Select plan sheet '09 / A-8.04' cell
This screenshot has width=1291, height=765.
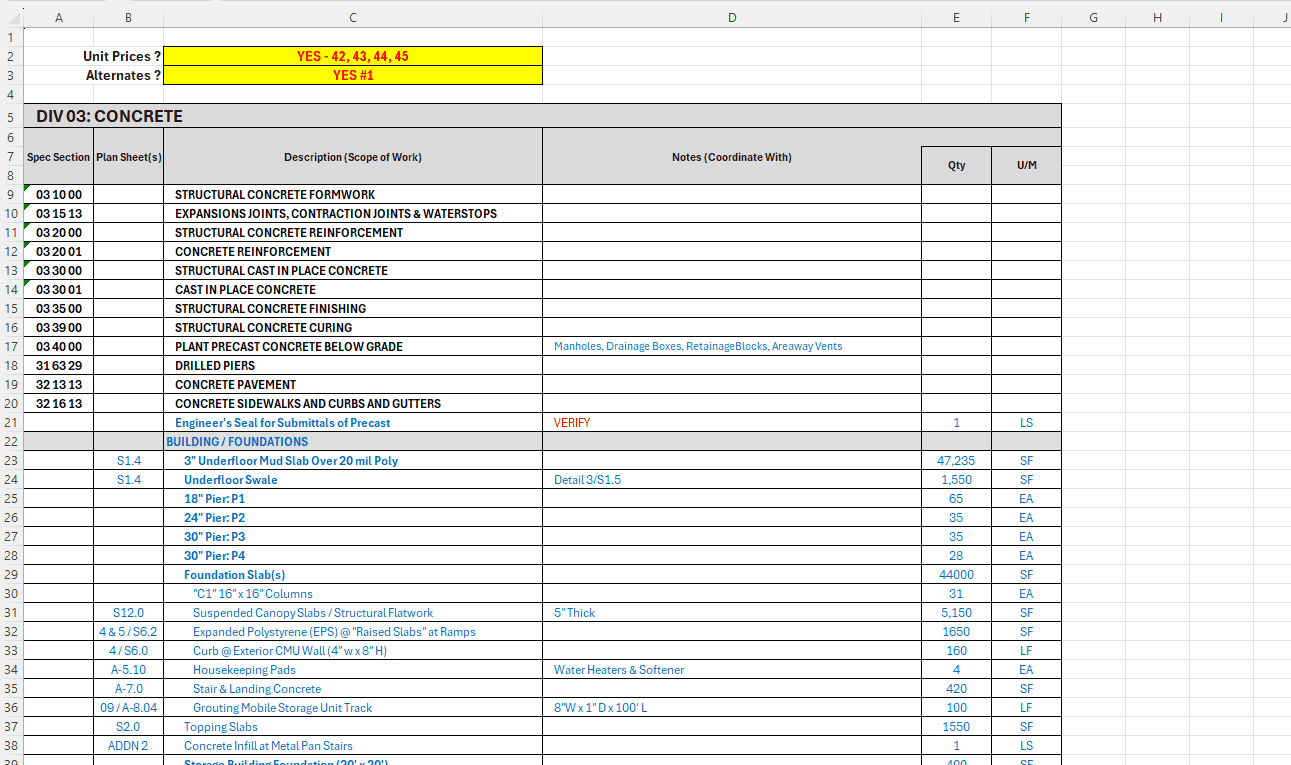click(x=129, y=707)
